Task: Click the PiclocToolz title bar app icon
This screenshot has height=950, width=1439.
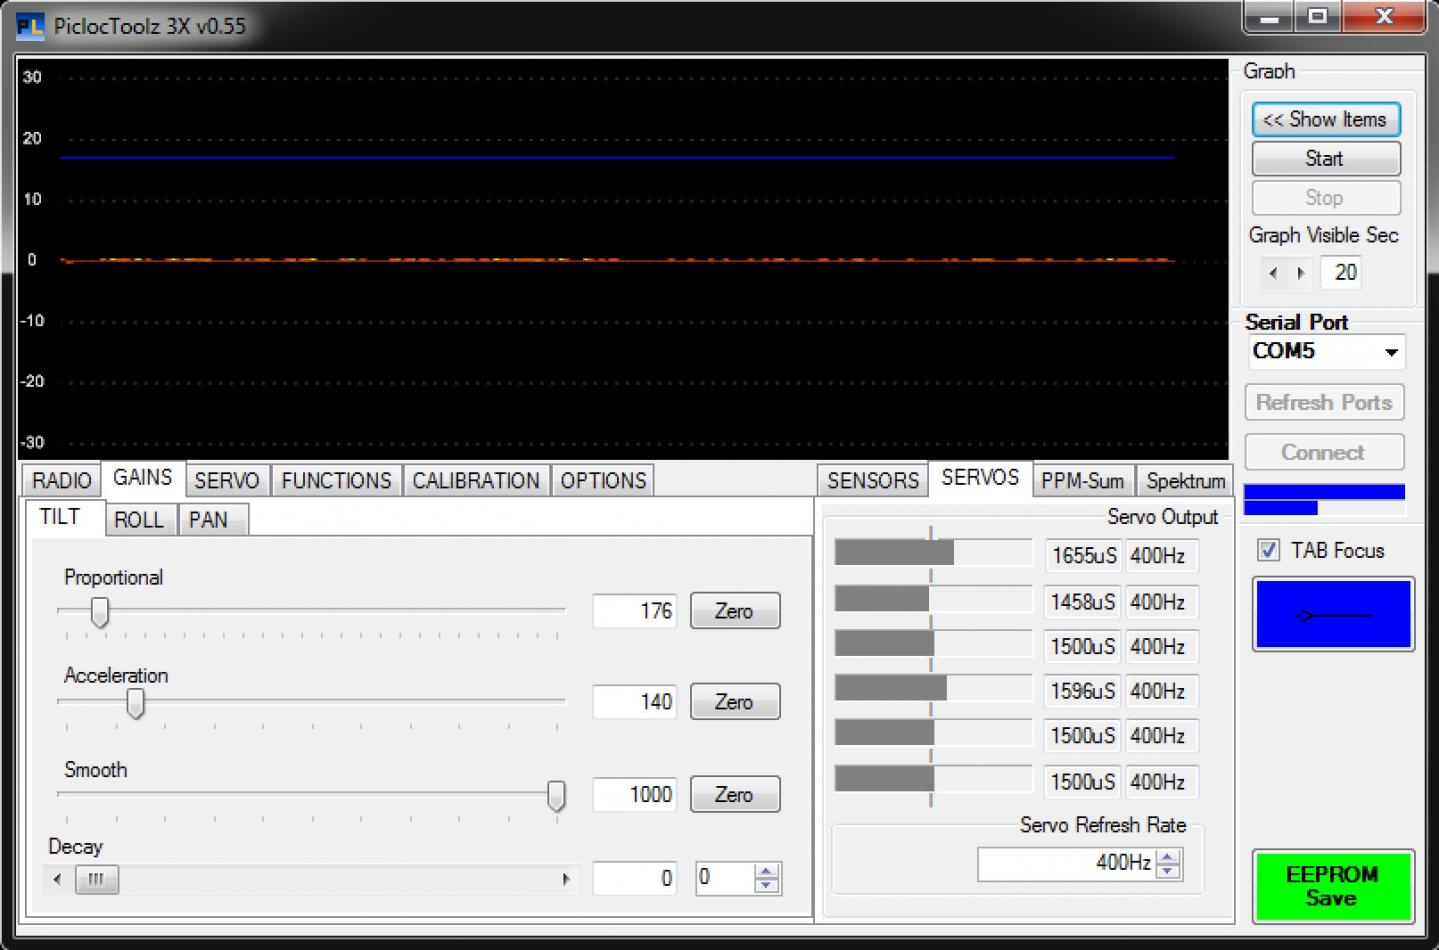Action: coord(30,26)
